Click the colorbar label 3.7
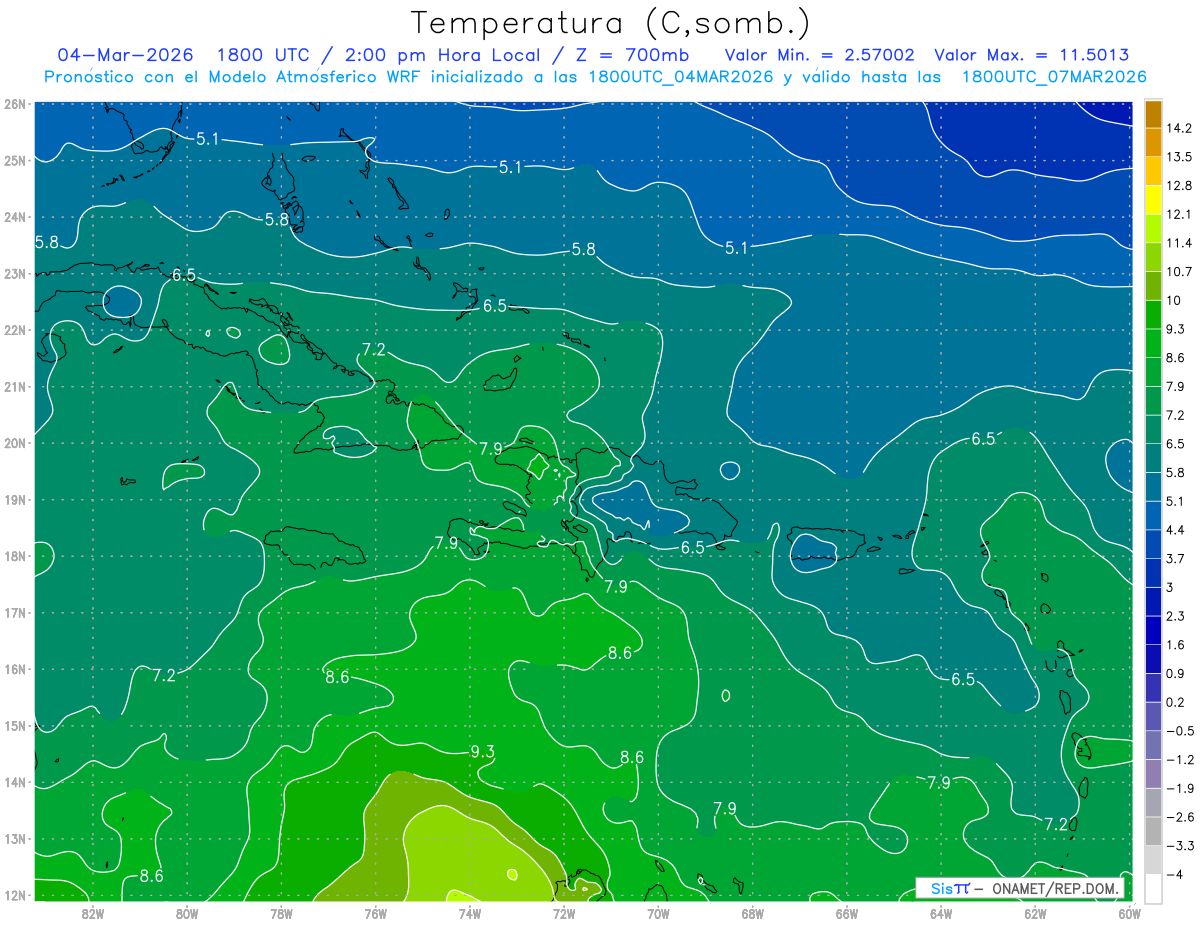Image resolution: width=1200 pixels, height=927 pixels. 1176,558
